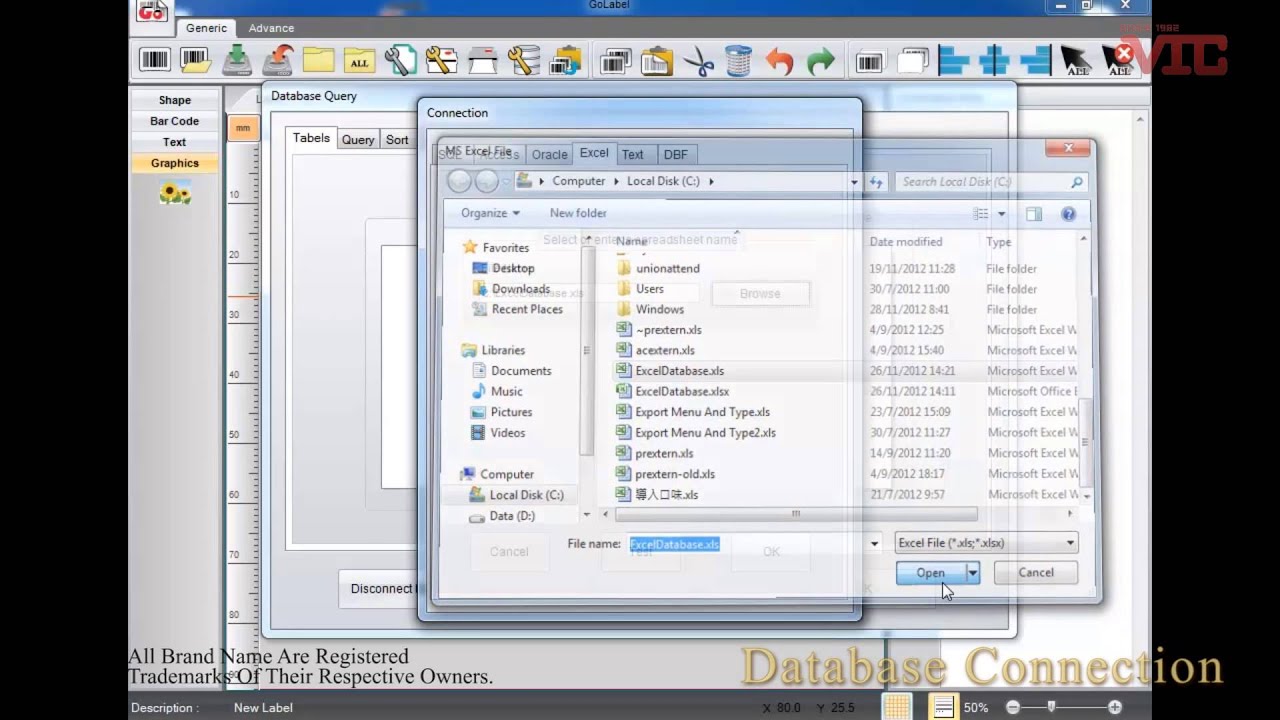Viewport: 1280px width, 720px height.
Task: Click the align right icon
Action: coord(1034,61)
